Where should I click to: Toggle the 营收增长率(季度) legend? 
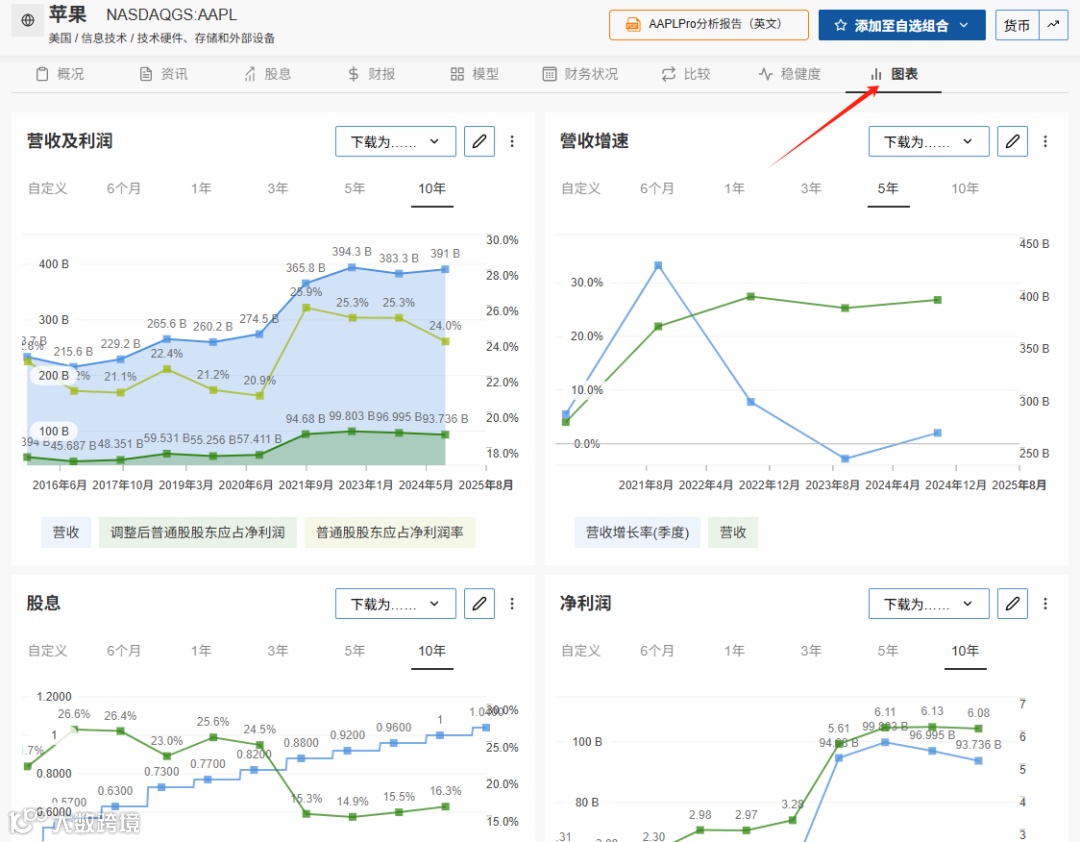[637, 533]
